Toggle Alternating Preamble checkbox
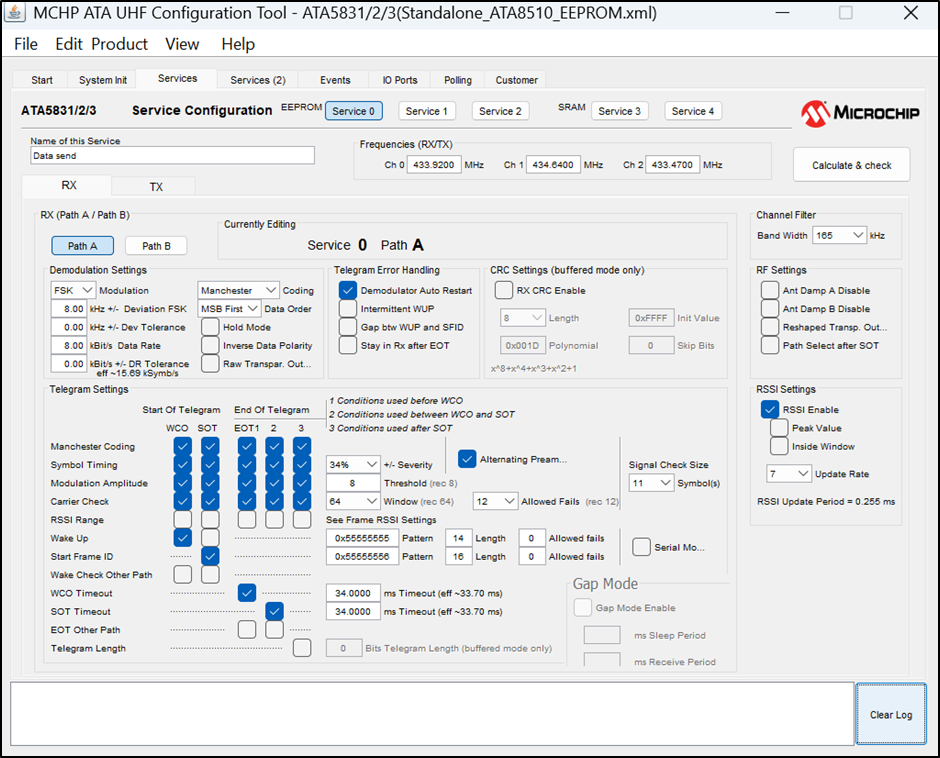Image resolution: width=940 pixels, height=758 pixels. coord(467,459)
